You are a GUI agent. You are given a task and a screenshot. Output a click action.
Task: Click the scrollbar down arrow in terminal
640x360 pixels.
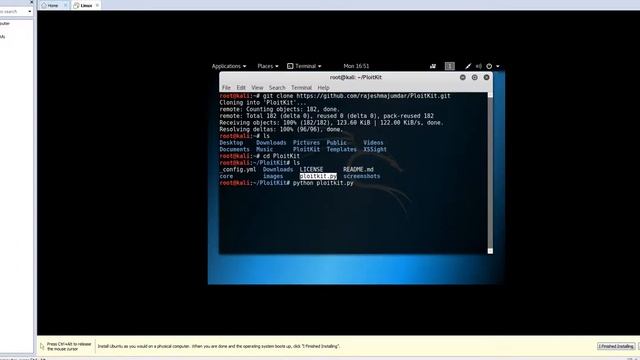click(x=490, y=251)
